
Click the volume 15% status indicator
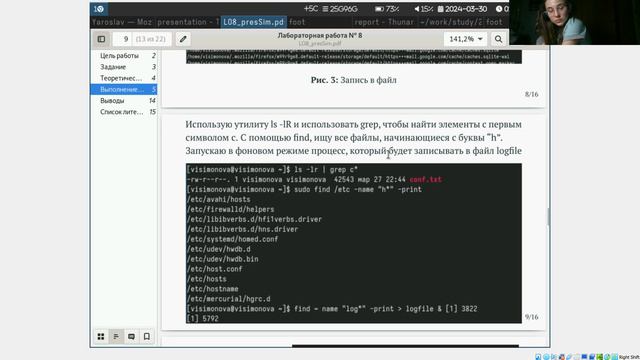tap(423, 9)
